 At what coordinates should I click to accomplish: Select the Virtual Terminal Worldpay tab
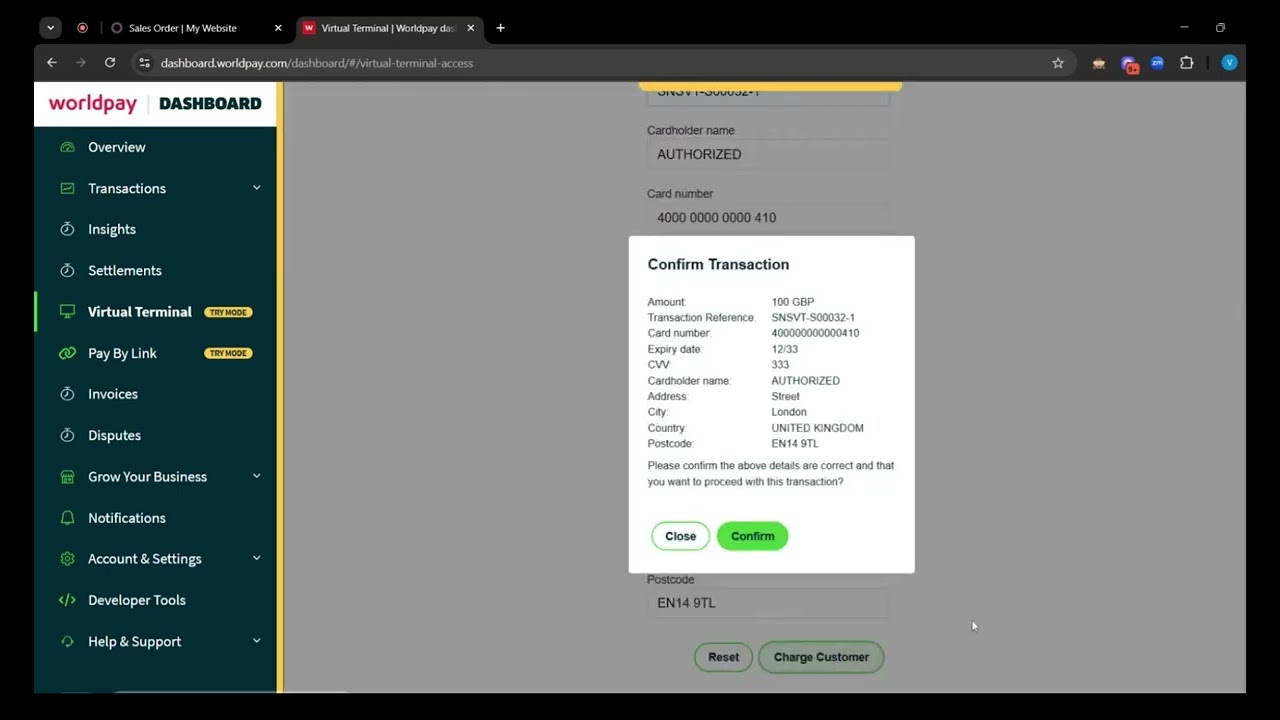(390, 28)
